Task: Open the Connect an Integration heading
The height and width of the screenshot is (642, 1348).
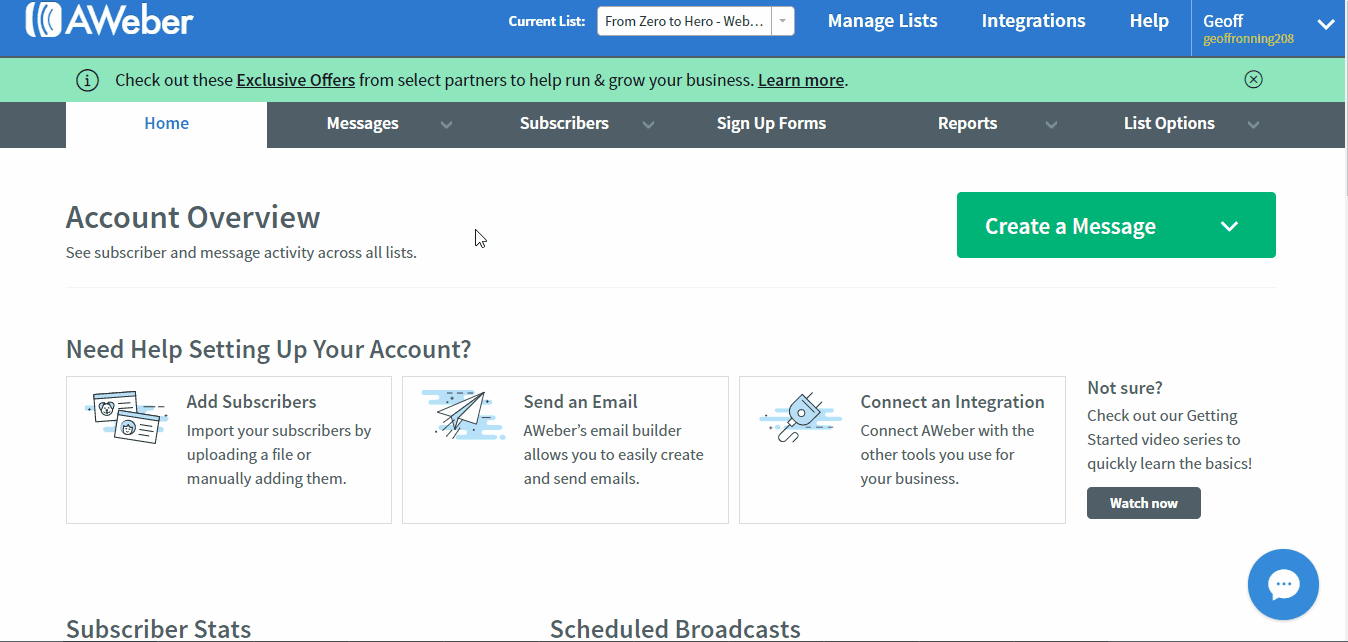Action: pyautogui.click(x=952, y=402)
